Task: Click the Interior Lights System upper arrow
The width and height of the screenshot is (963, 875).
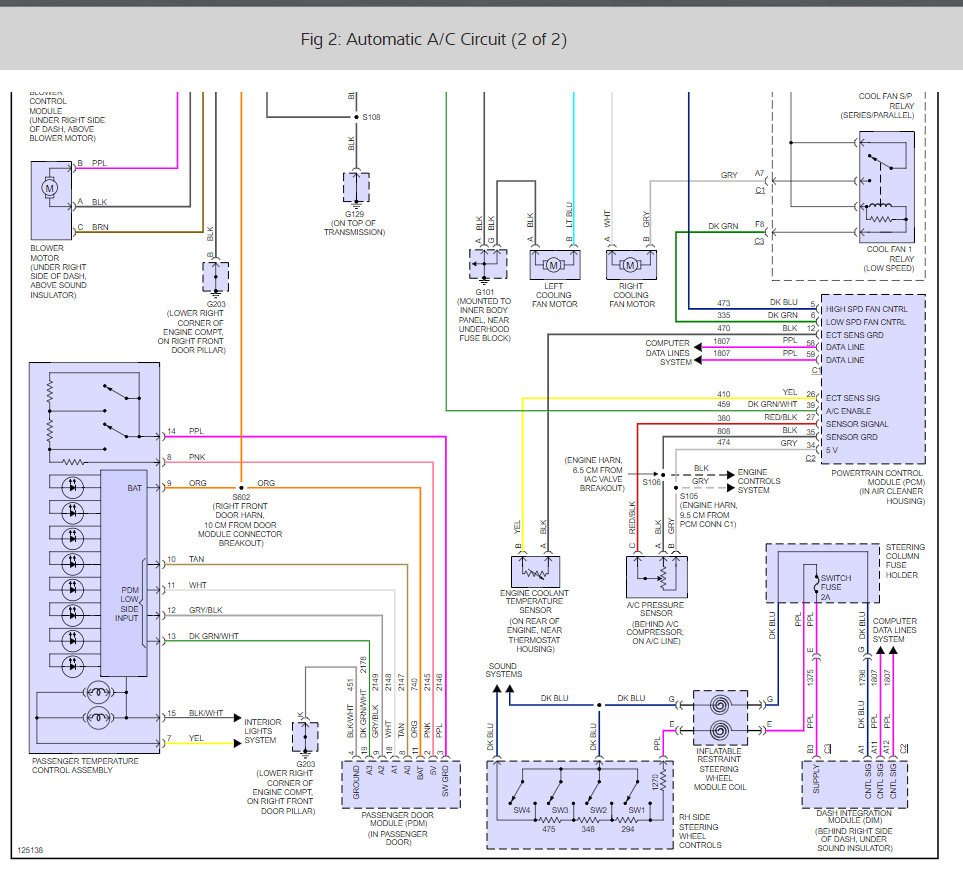Action: tap(237, 718)
